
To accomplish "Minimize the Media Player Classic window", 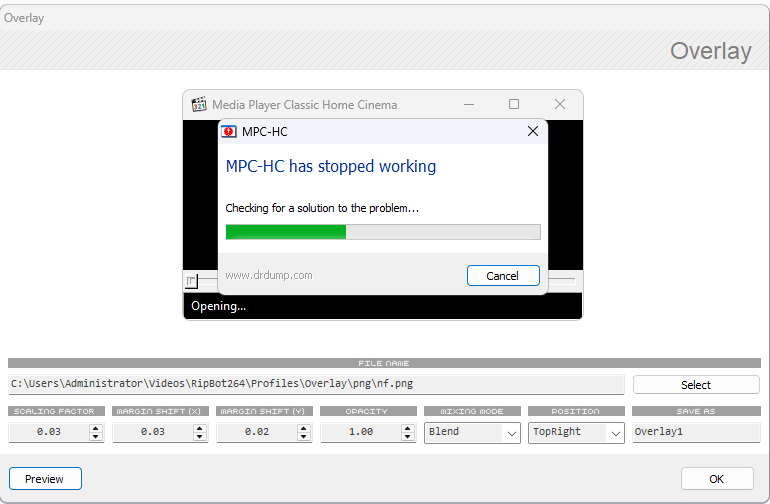I will tap(469, 104).
